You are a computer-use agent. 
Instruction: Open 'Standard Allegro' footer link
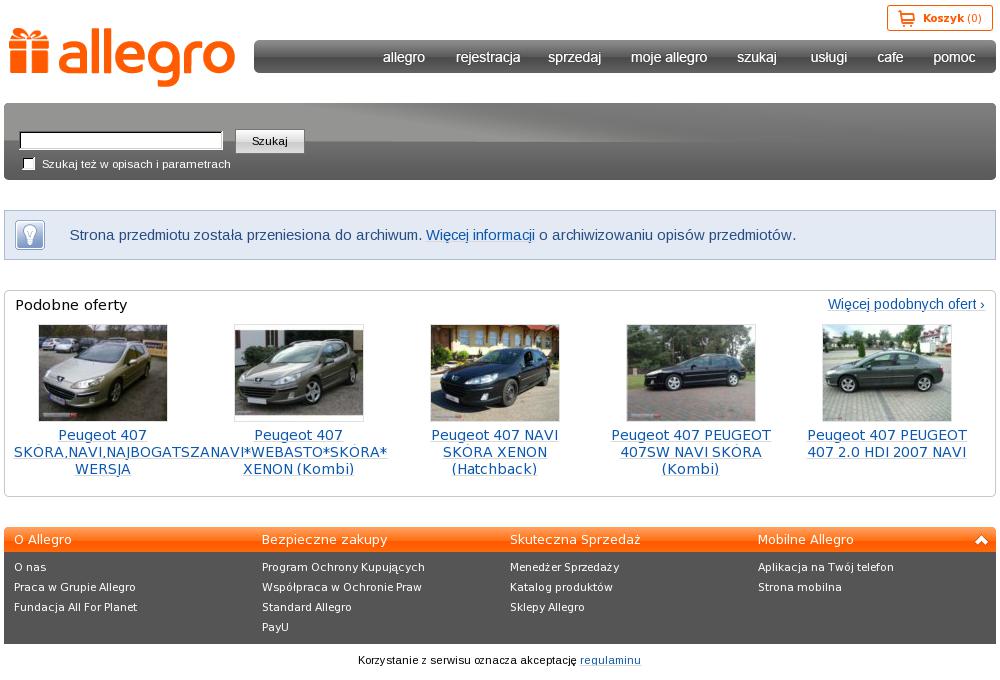click(307, 607)
